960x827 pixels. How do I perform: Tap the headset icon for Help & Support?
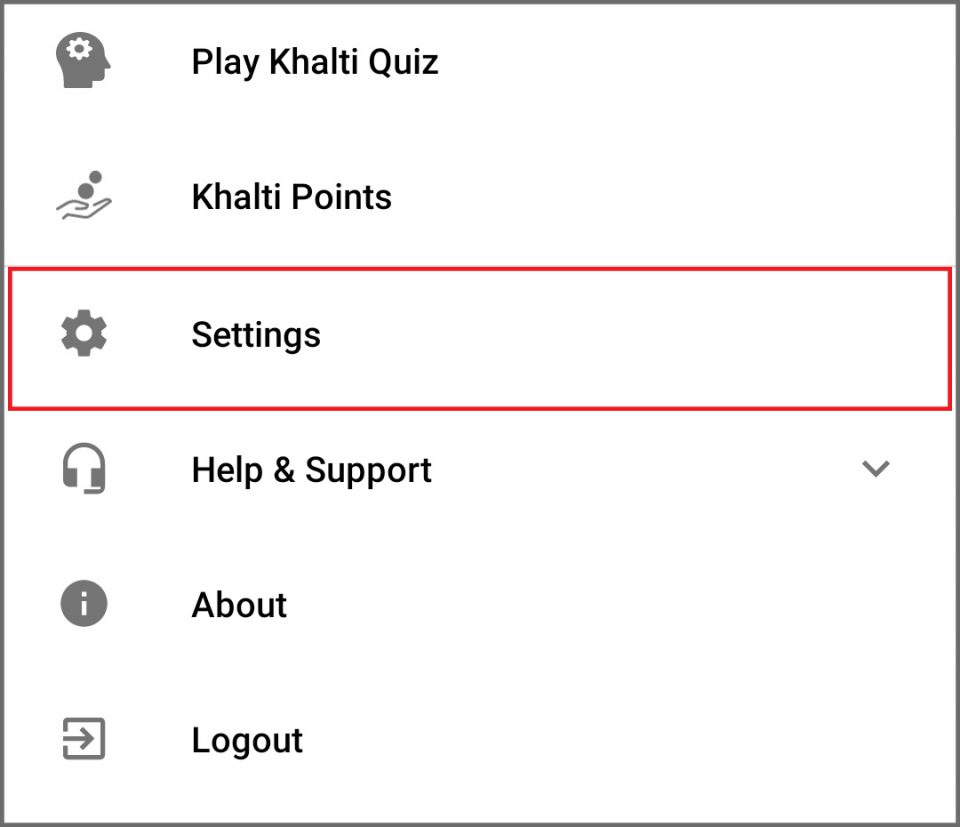(83, 469)
